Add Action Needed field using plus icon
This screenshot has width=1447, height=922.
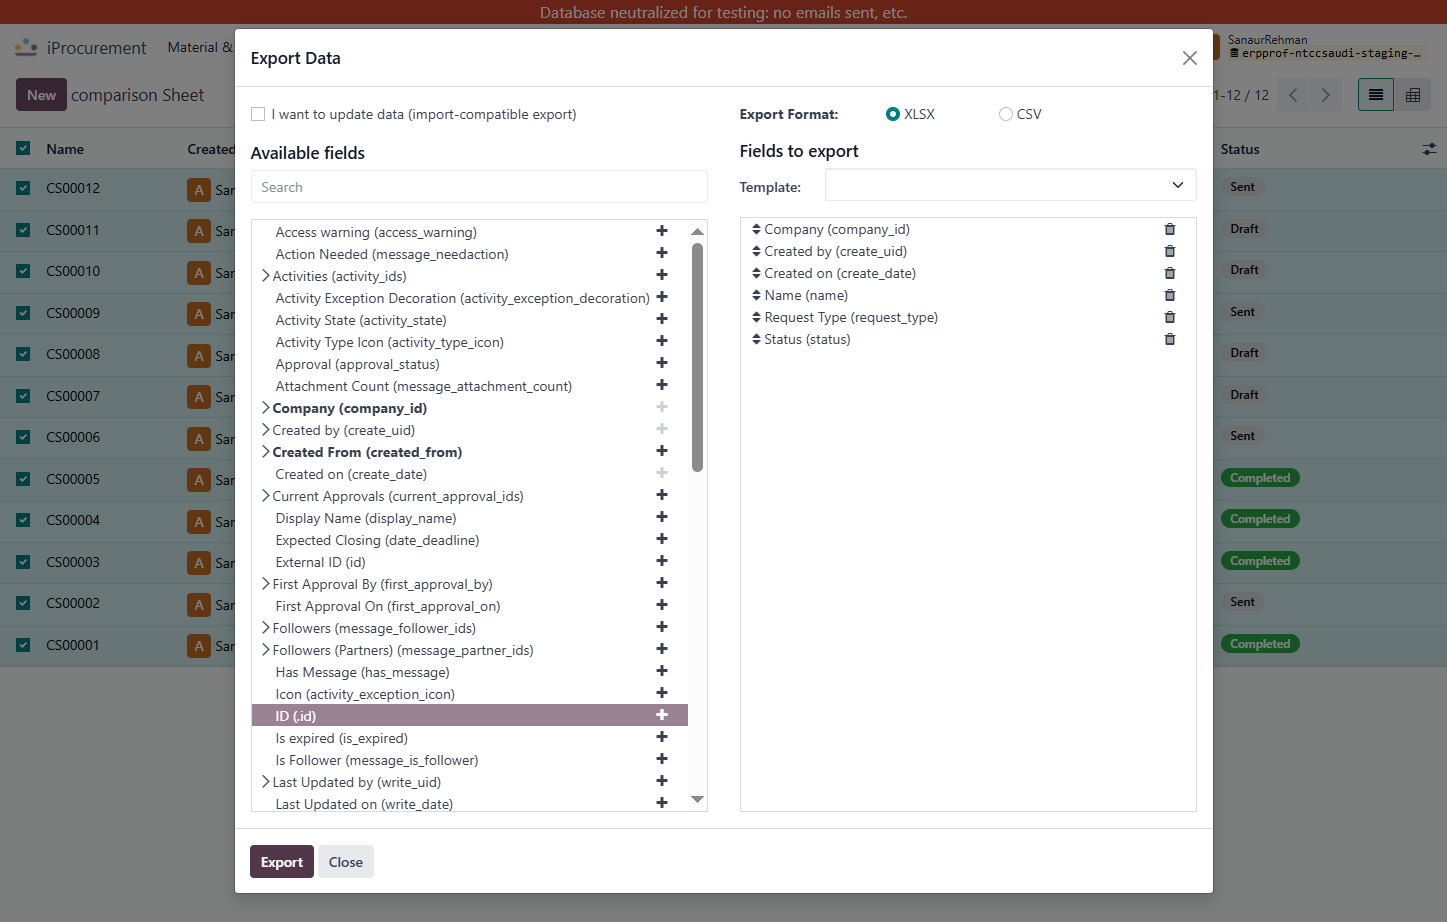tap(661, 253)
